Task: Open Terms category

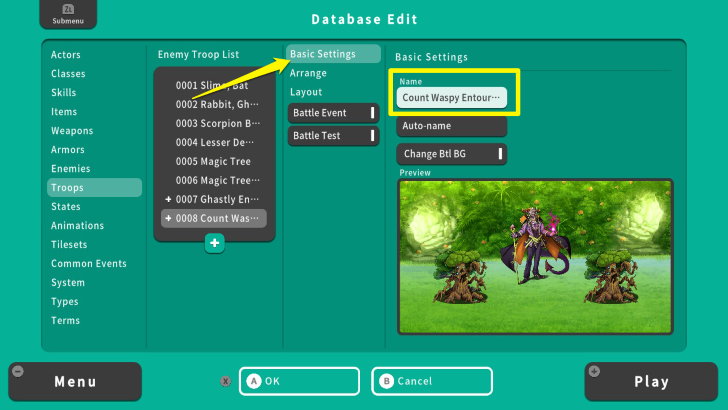Action: click(65, 321)
